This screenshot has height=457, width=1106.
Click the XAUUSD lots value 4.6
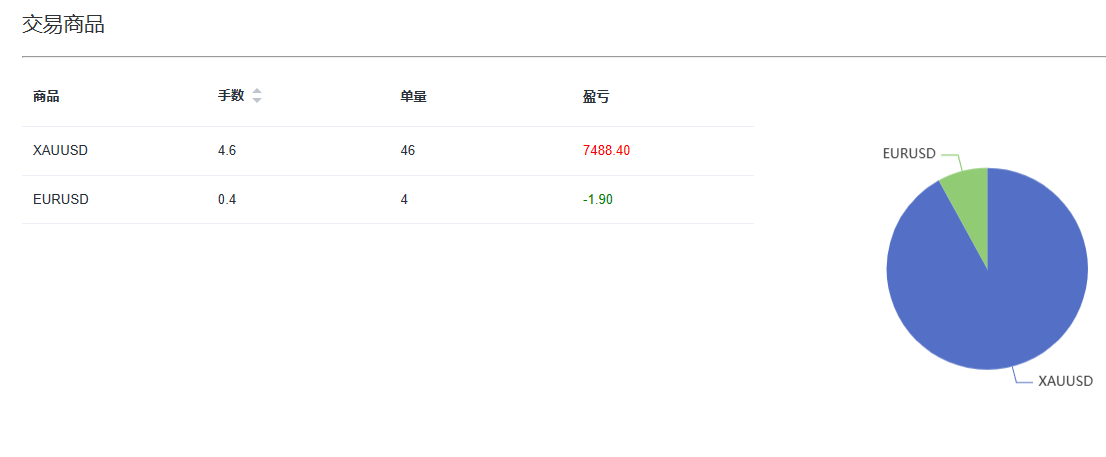pyautogui.click(x=226, y=150)
